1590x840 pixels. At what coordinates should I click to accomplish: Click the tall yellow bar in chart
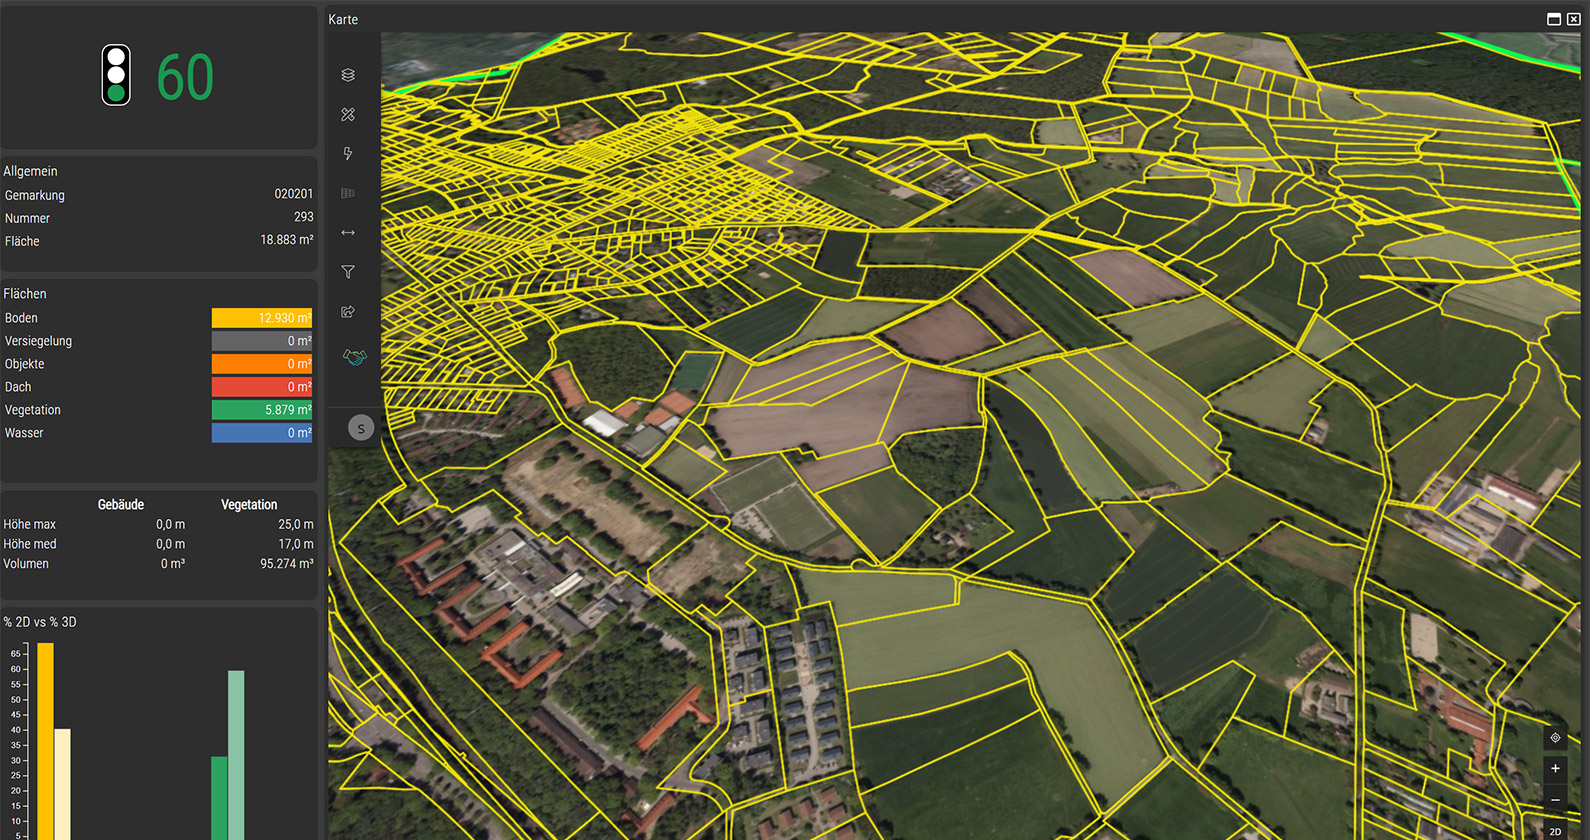(x=45, y=740)
